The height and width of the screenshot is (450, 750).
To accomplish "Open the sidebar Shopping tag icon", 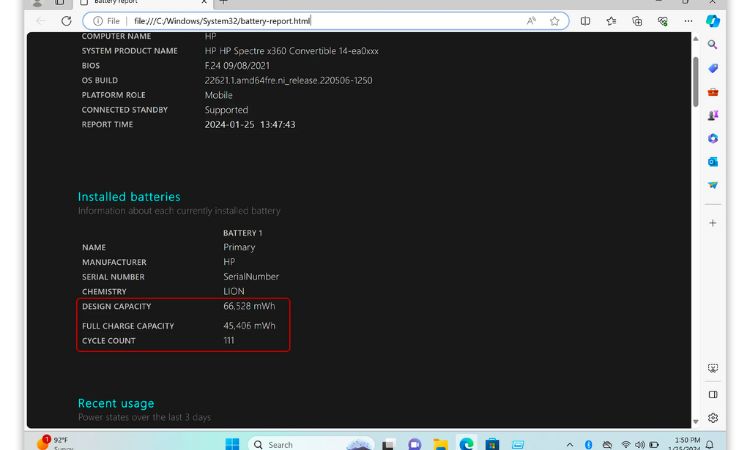I will coord(713,68).
